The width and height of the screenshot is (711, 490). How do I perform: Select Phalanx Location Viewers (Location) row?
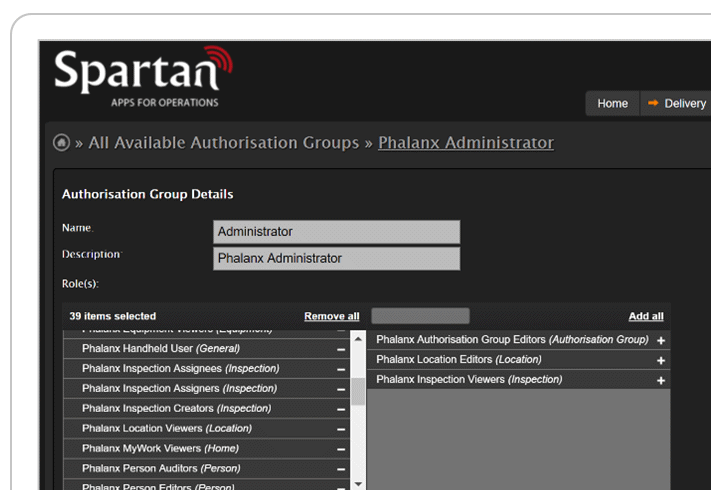point(206,428)
